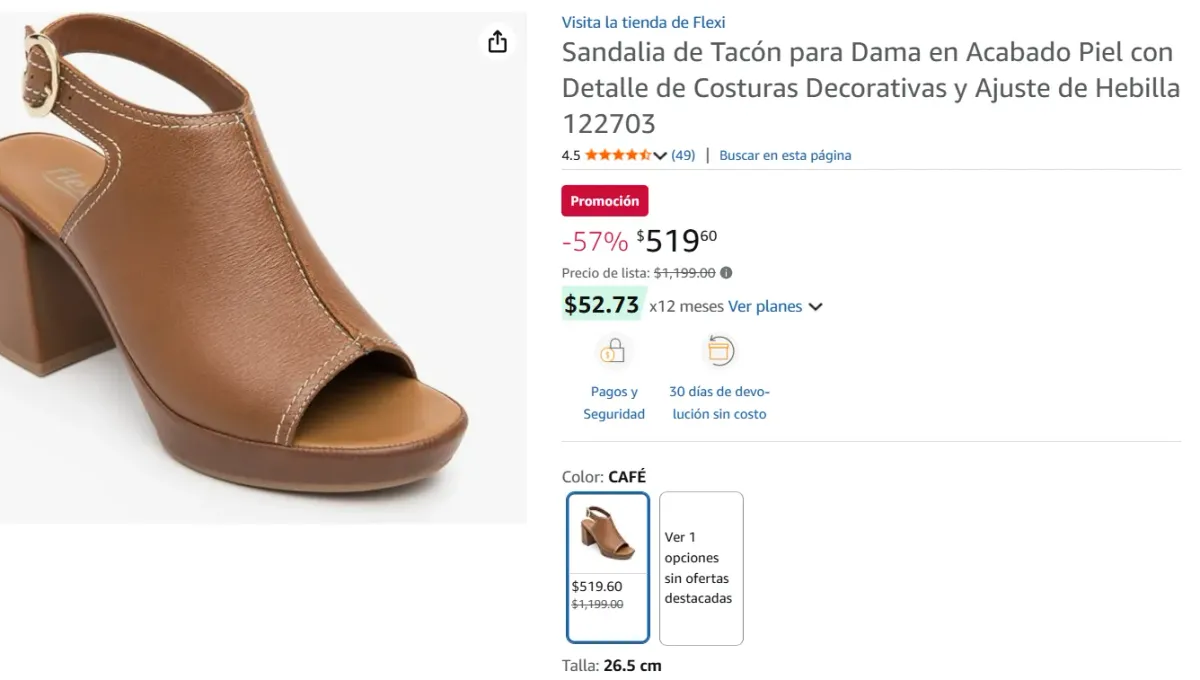
Task: Click the product title text
Action: pyautogui.click(x=868, y=87)
